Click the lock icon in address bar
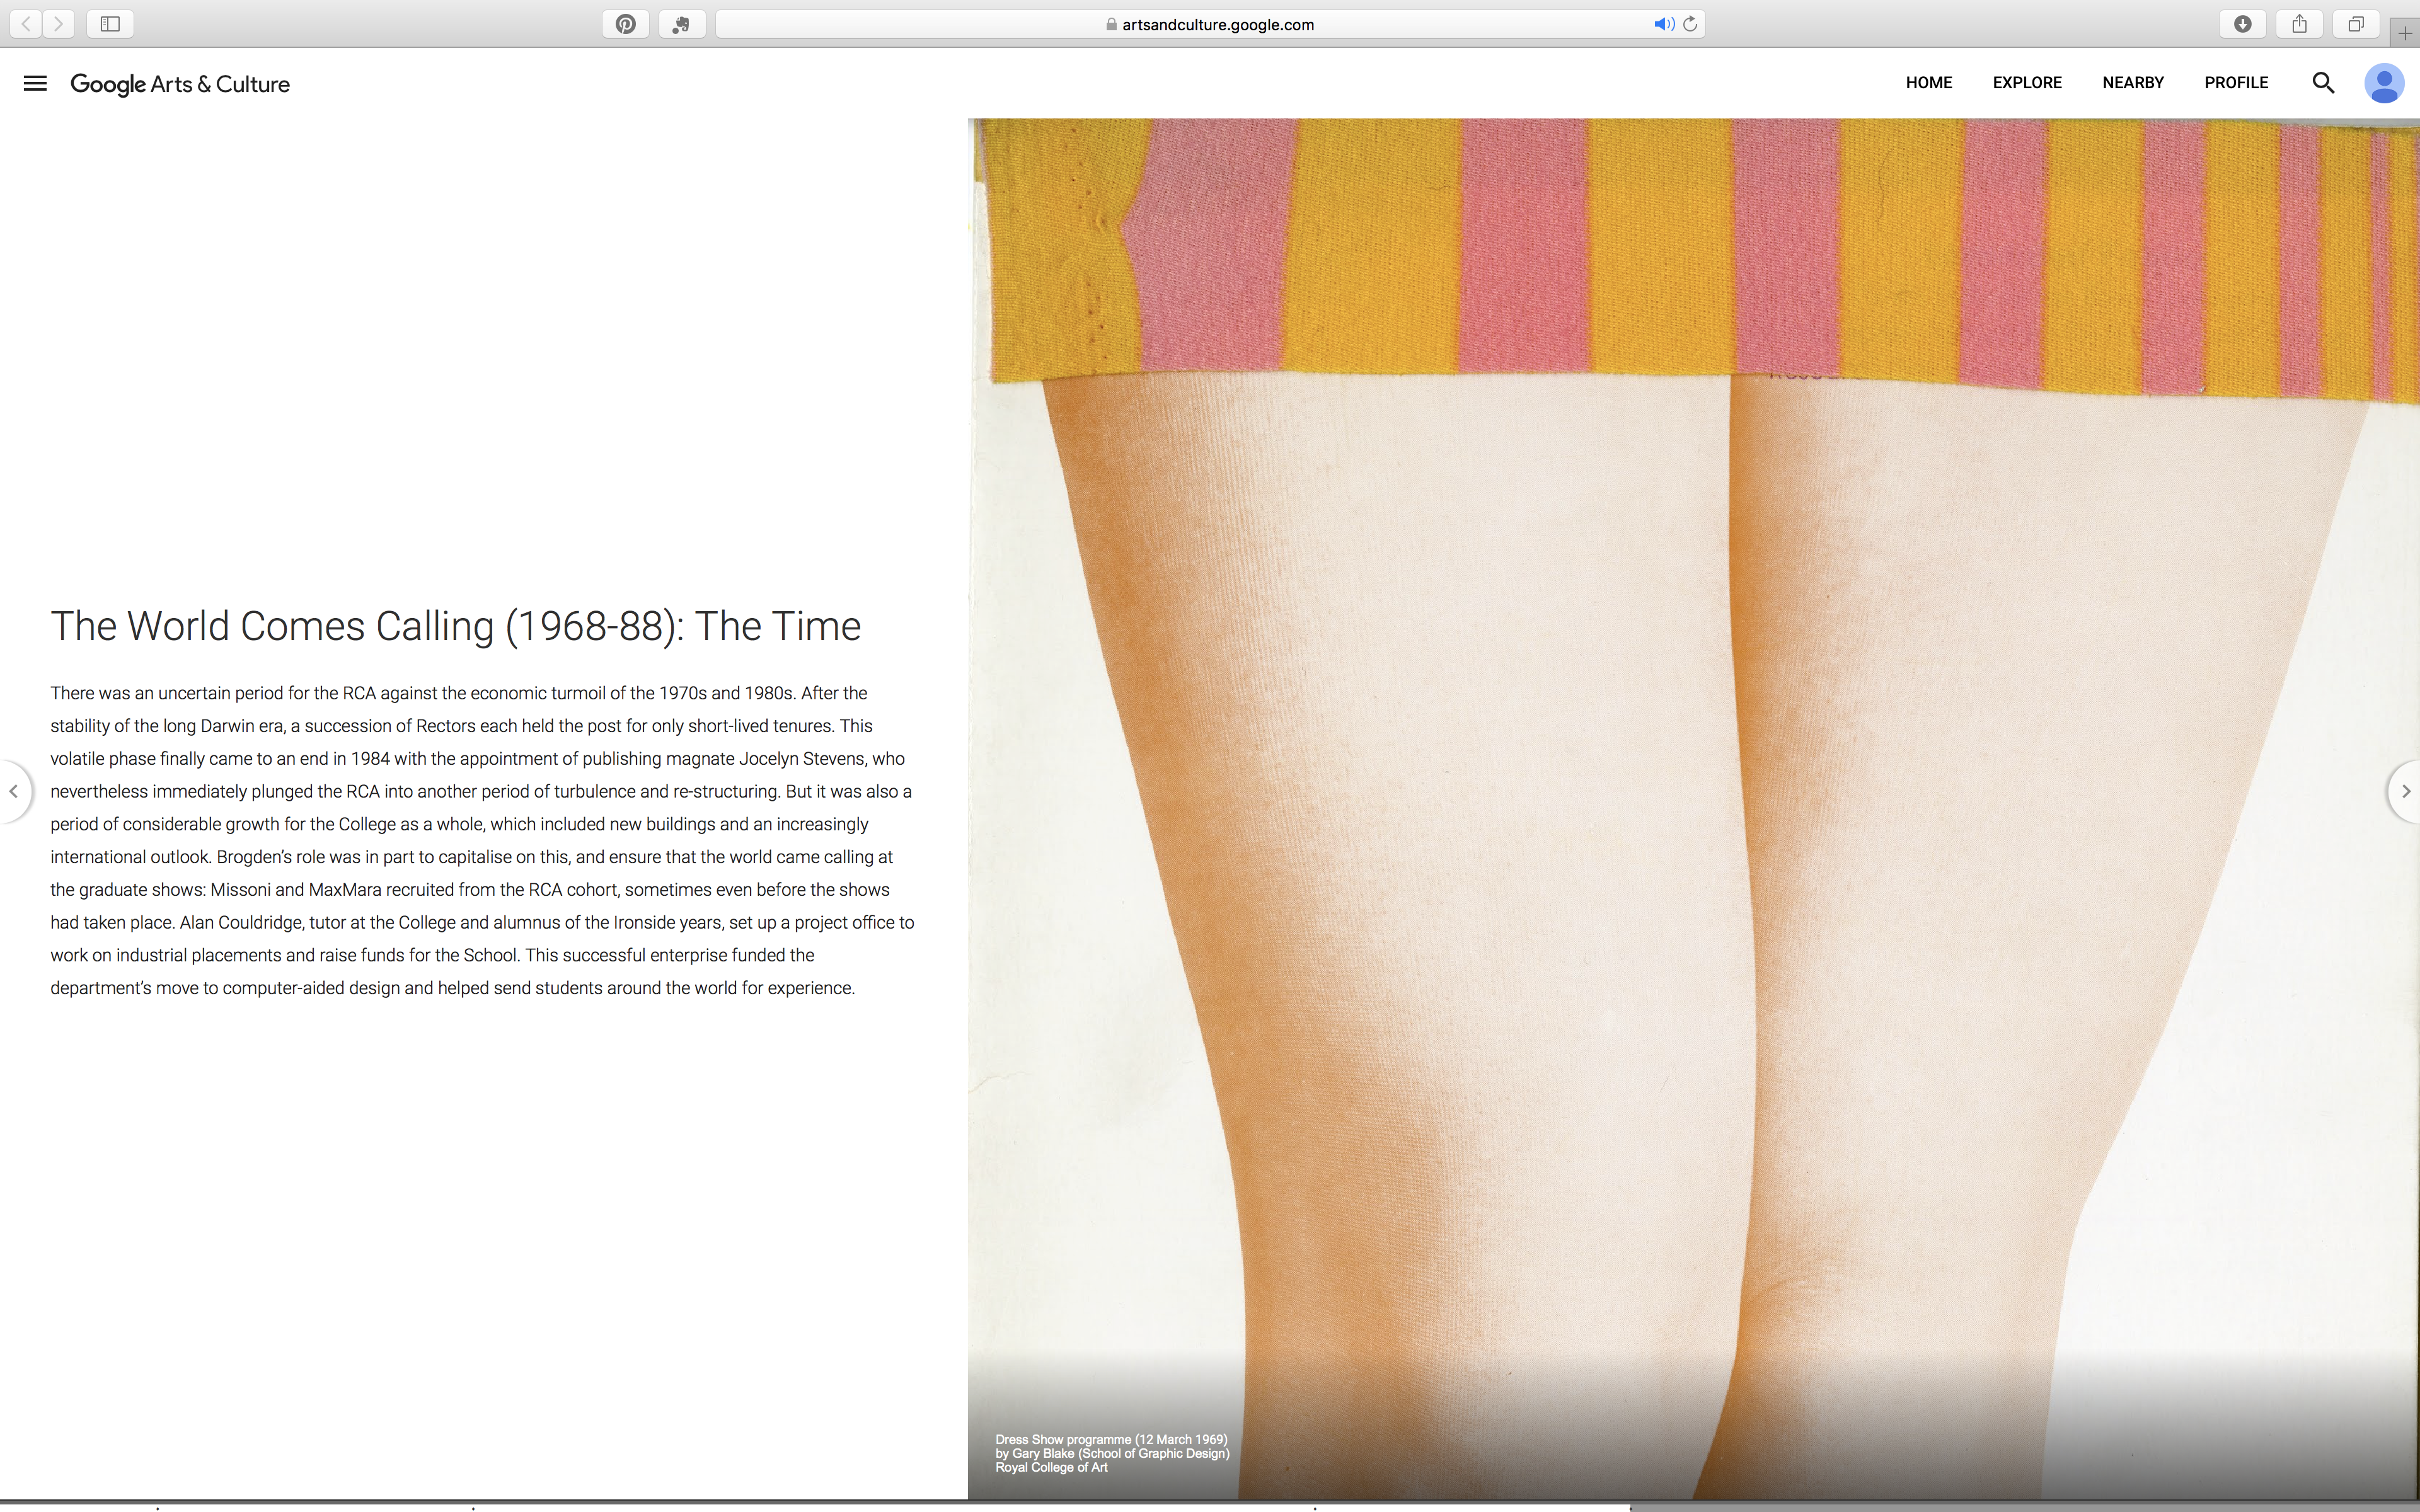2420x1512 pixels. [x=1111, y=24]
